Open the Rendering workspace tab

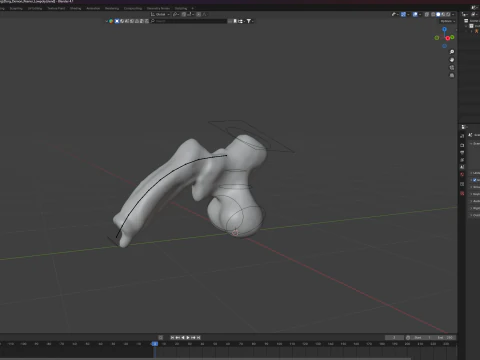coord(112,8)
